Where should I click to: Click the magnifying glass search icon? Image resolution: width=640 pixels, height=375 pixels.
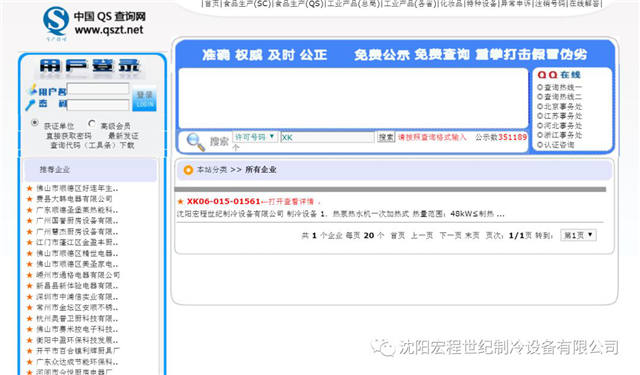[x=195, y=142]
